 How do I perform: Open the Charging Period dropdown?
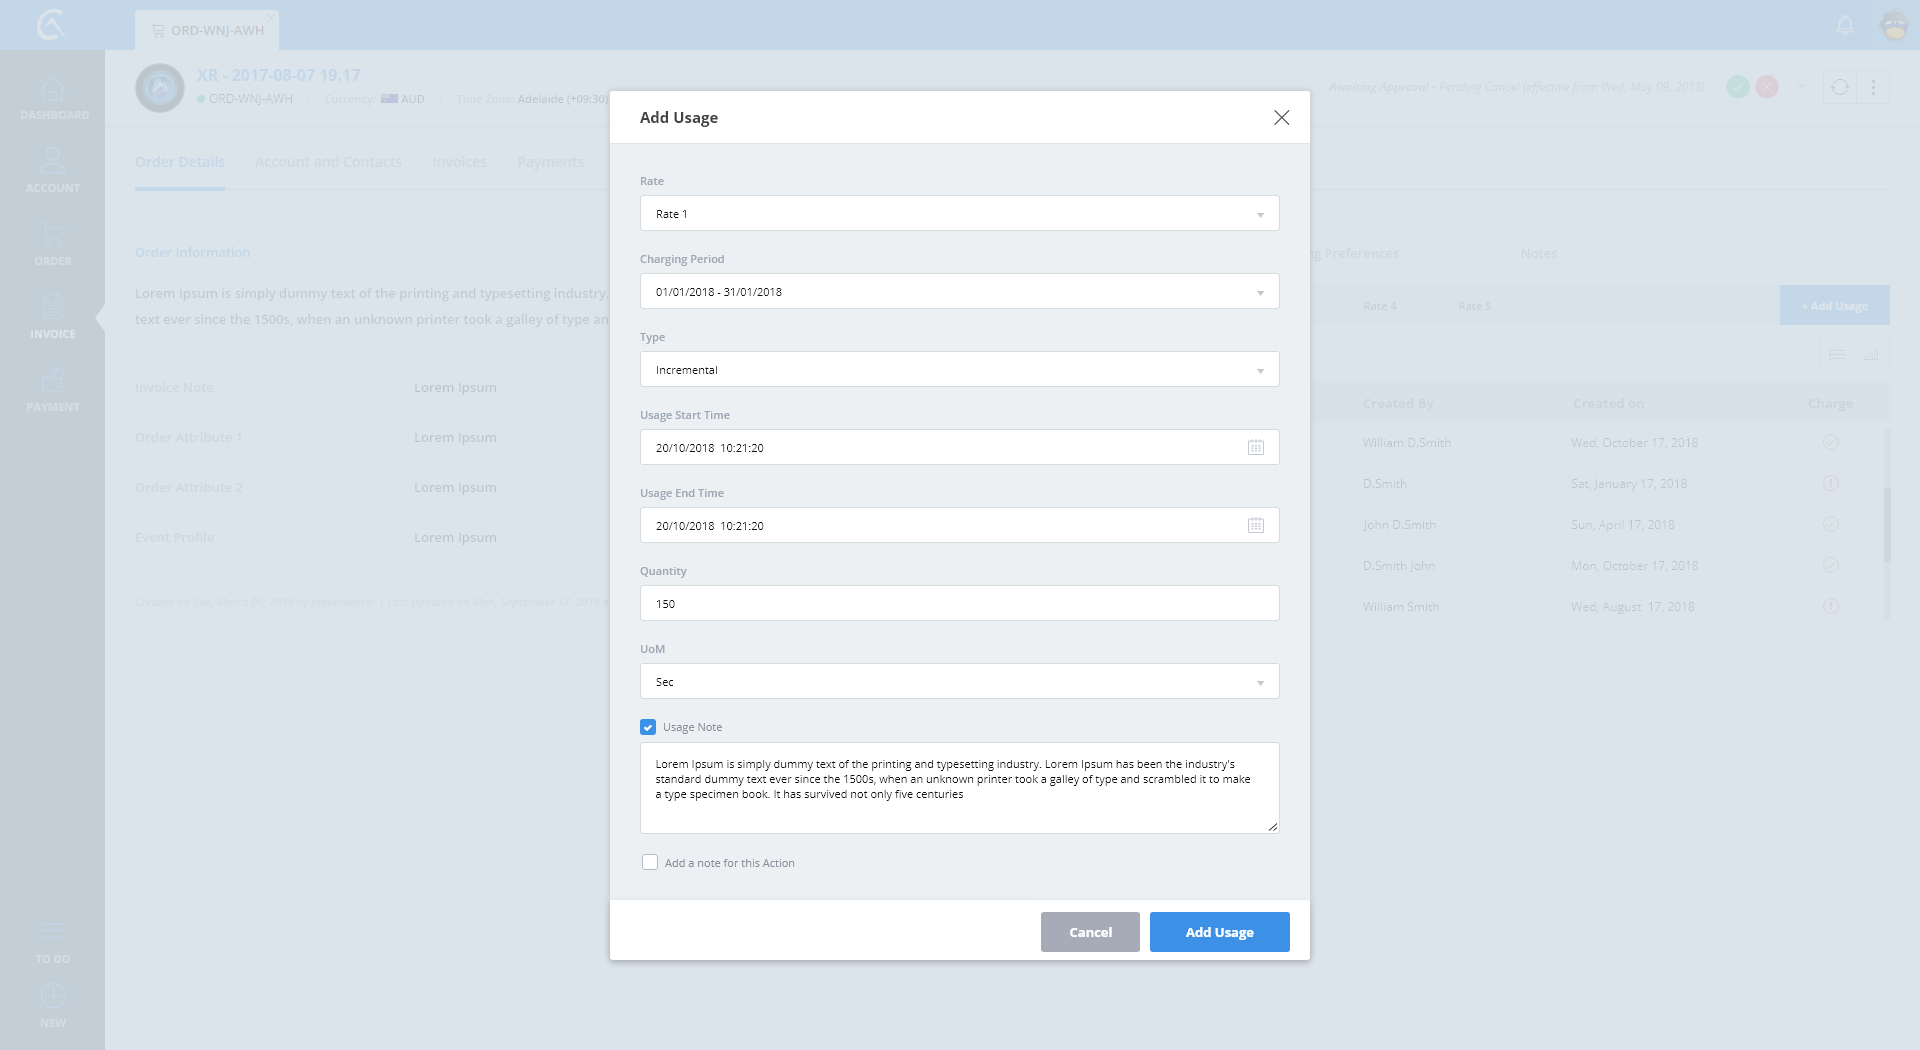[x=958, y=292]
